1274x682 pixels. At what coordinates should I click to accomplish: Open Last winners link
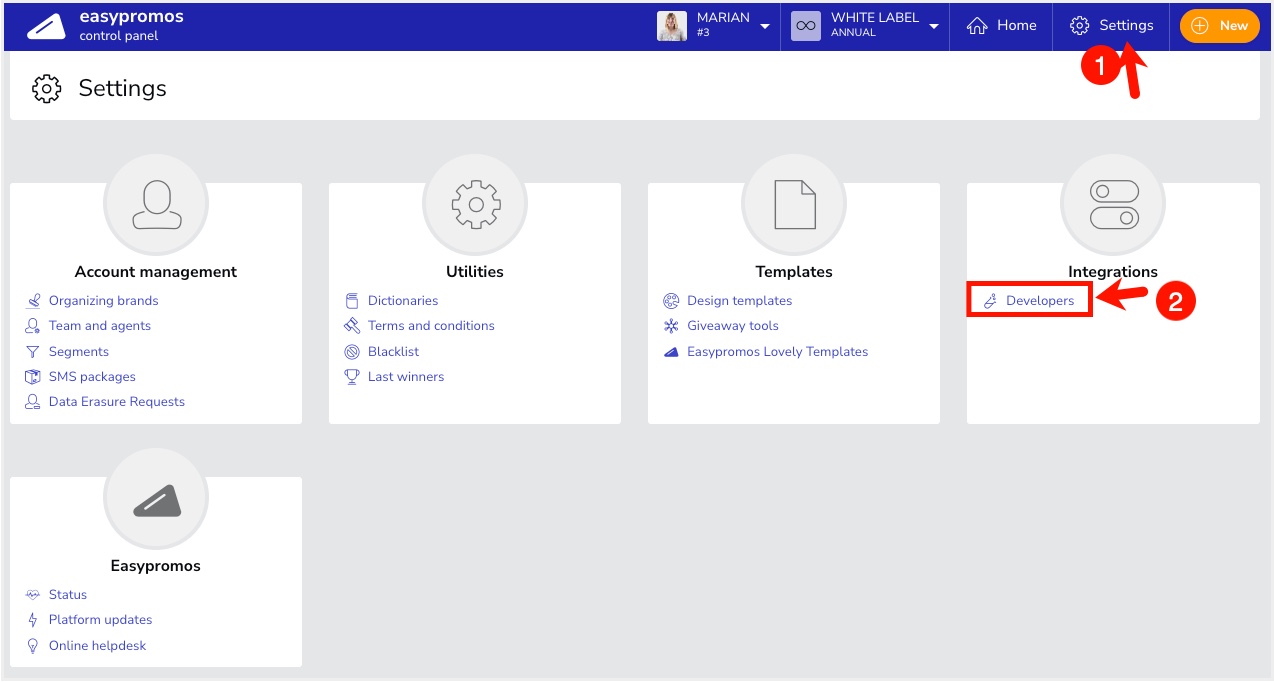(406, 377)
